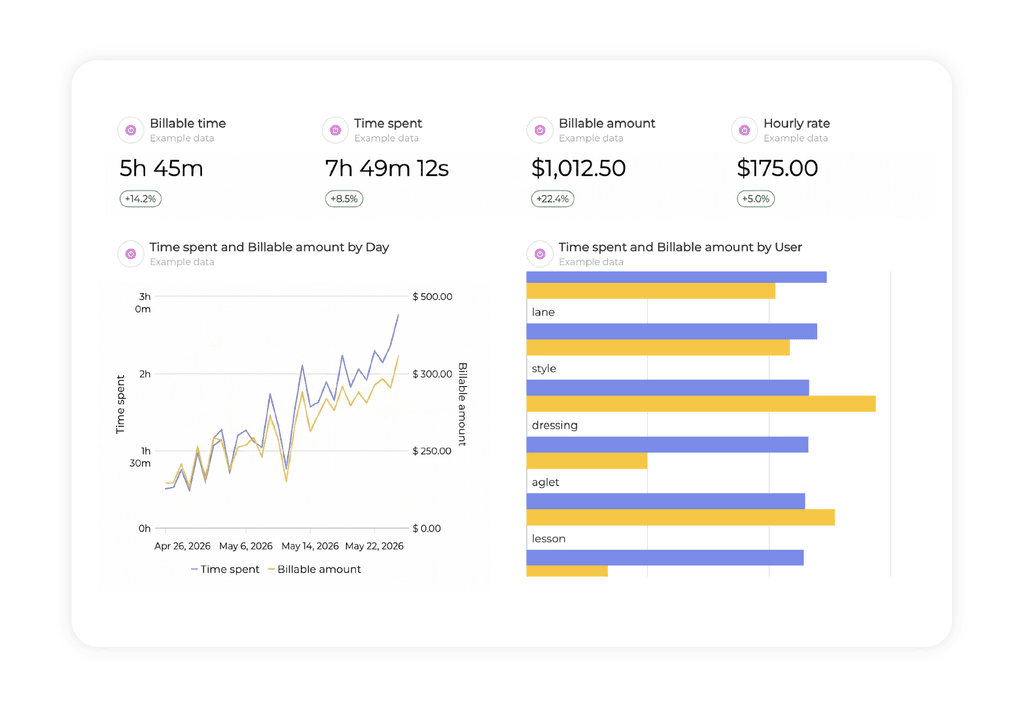Toggle the Time spent series in the line chart legend
Image resolution: width=1024 pixels, height=707 pixels.
coord(225,569)
